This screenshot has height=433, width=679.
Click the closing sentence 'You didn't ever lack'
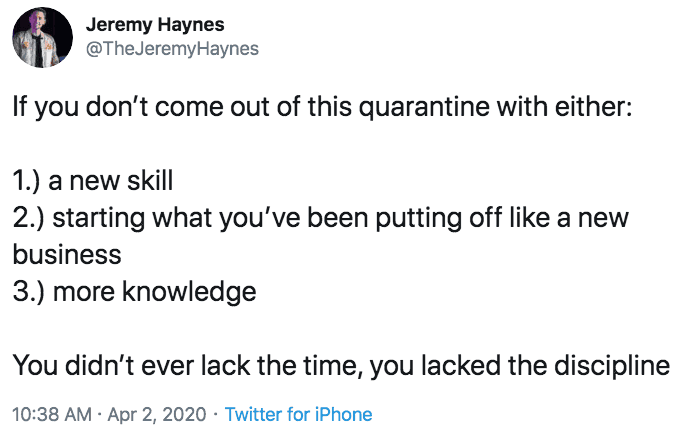click(x=341, y=366)
